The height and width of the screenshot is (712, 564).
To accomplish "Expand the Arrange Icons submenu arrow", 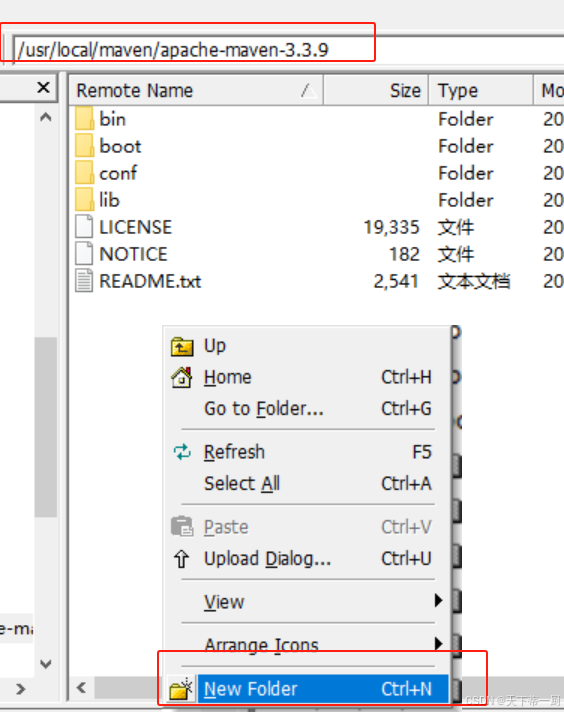I will tap(438, 643).
